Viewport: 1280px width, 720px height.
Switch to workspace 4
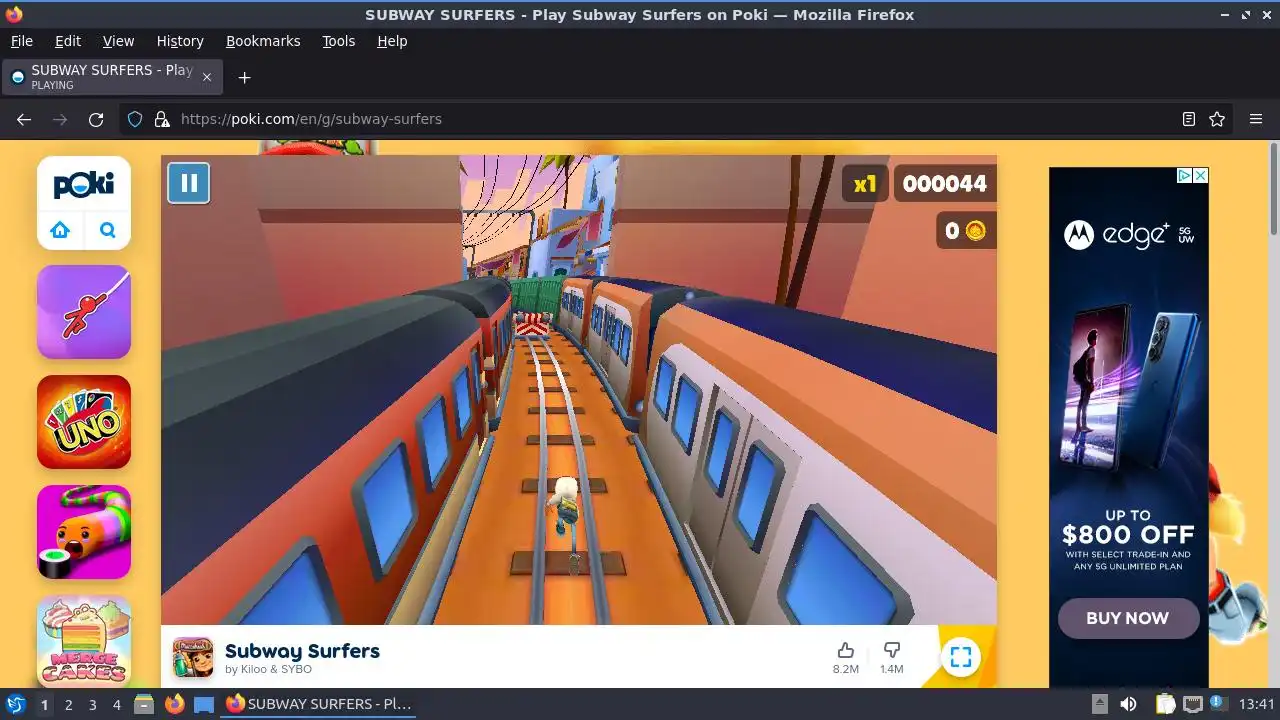click(116, 704)
